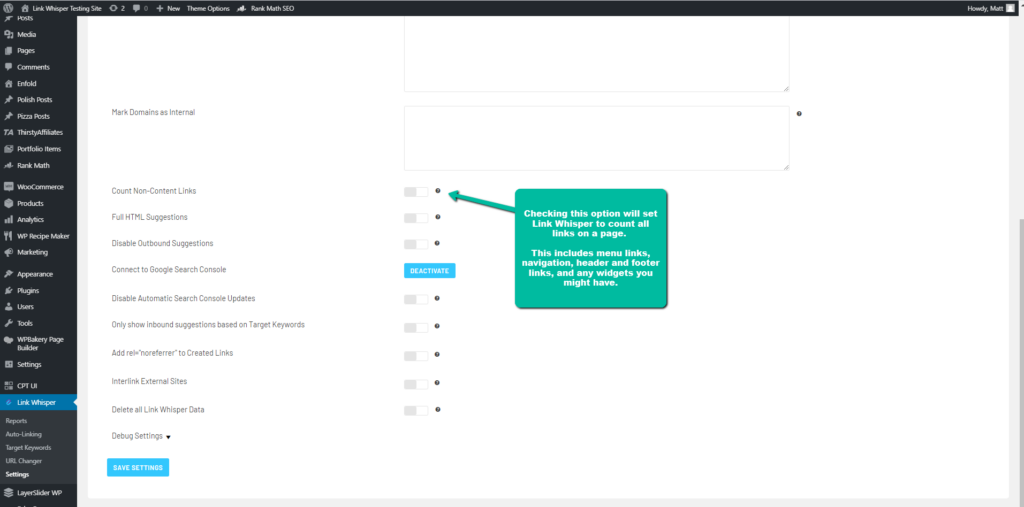Image resolution: width=1024 pixels, height=507 pixels.
Task: Click help icon beside Full HTML Suggestions
Action: pyautogui.click(x=438, y=216)
